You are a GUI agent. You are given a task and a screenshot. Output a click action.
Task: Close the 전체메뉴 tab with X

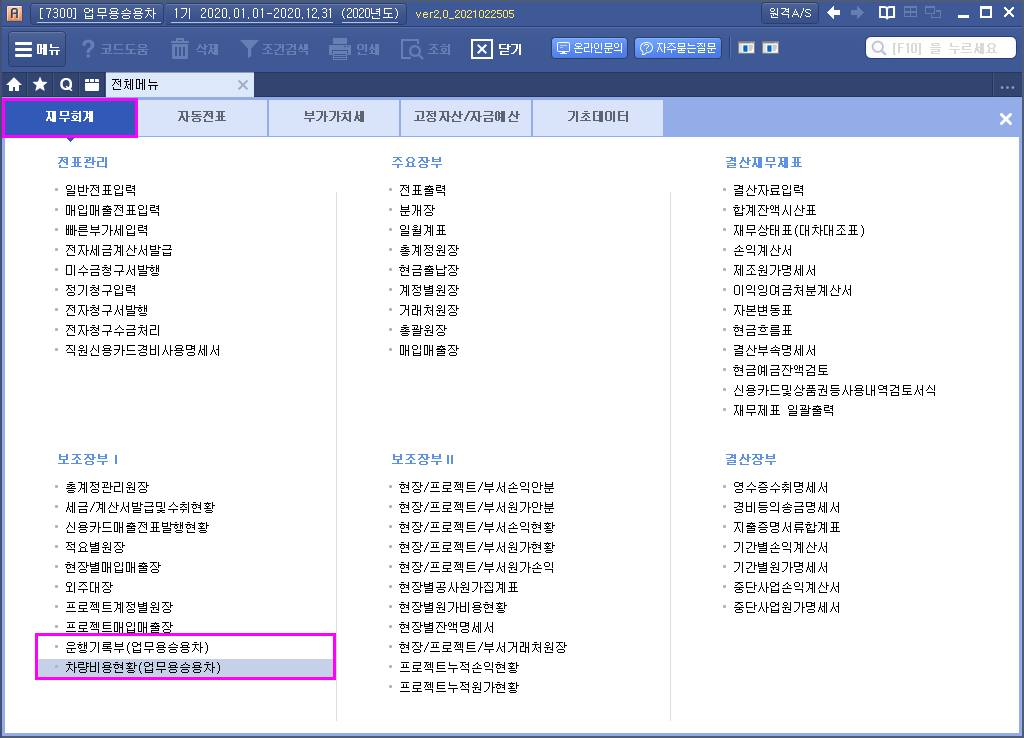243,85
